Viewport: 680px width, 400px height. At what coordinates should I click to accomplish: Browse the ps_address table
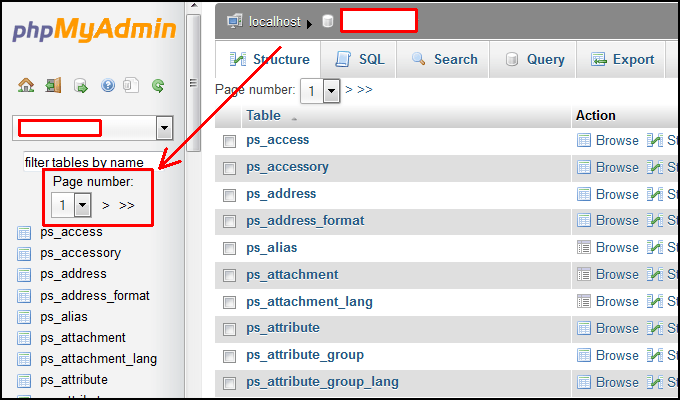pyautogui.click(x=617, y=194)
